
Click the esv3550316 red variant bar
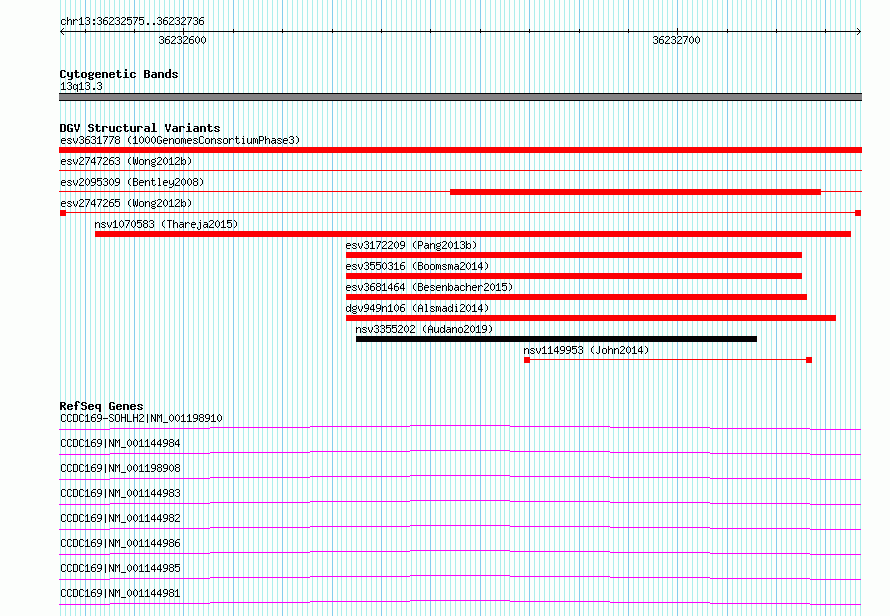[x=574, y=276]
